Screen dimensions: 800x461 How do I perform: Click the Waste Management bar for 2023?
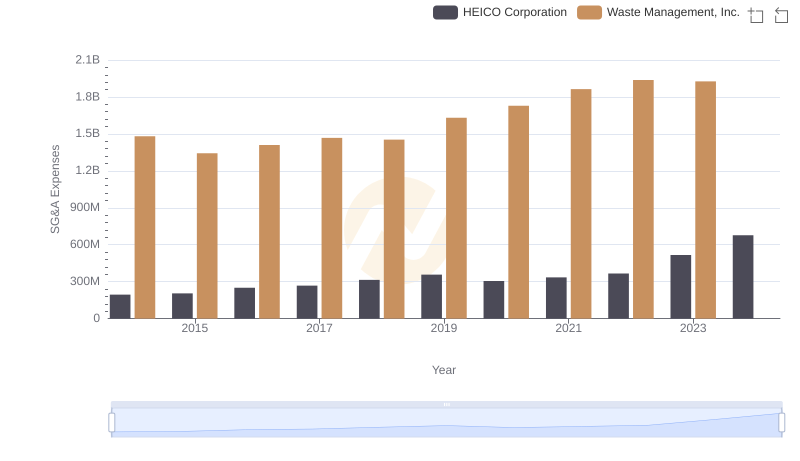pos(706,200)
